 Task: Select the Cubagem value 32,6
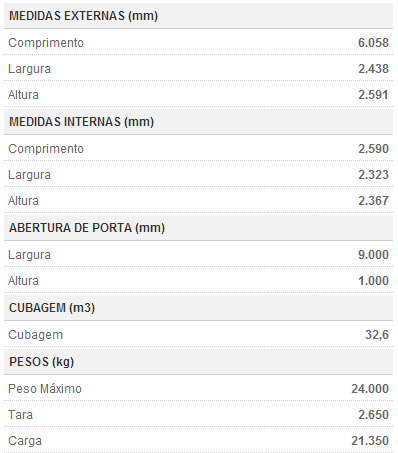pyautogui.click(x=377, y=335)
